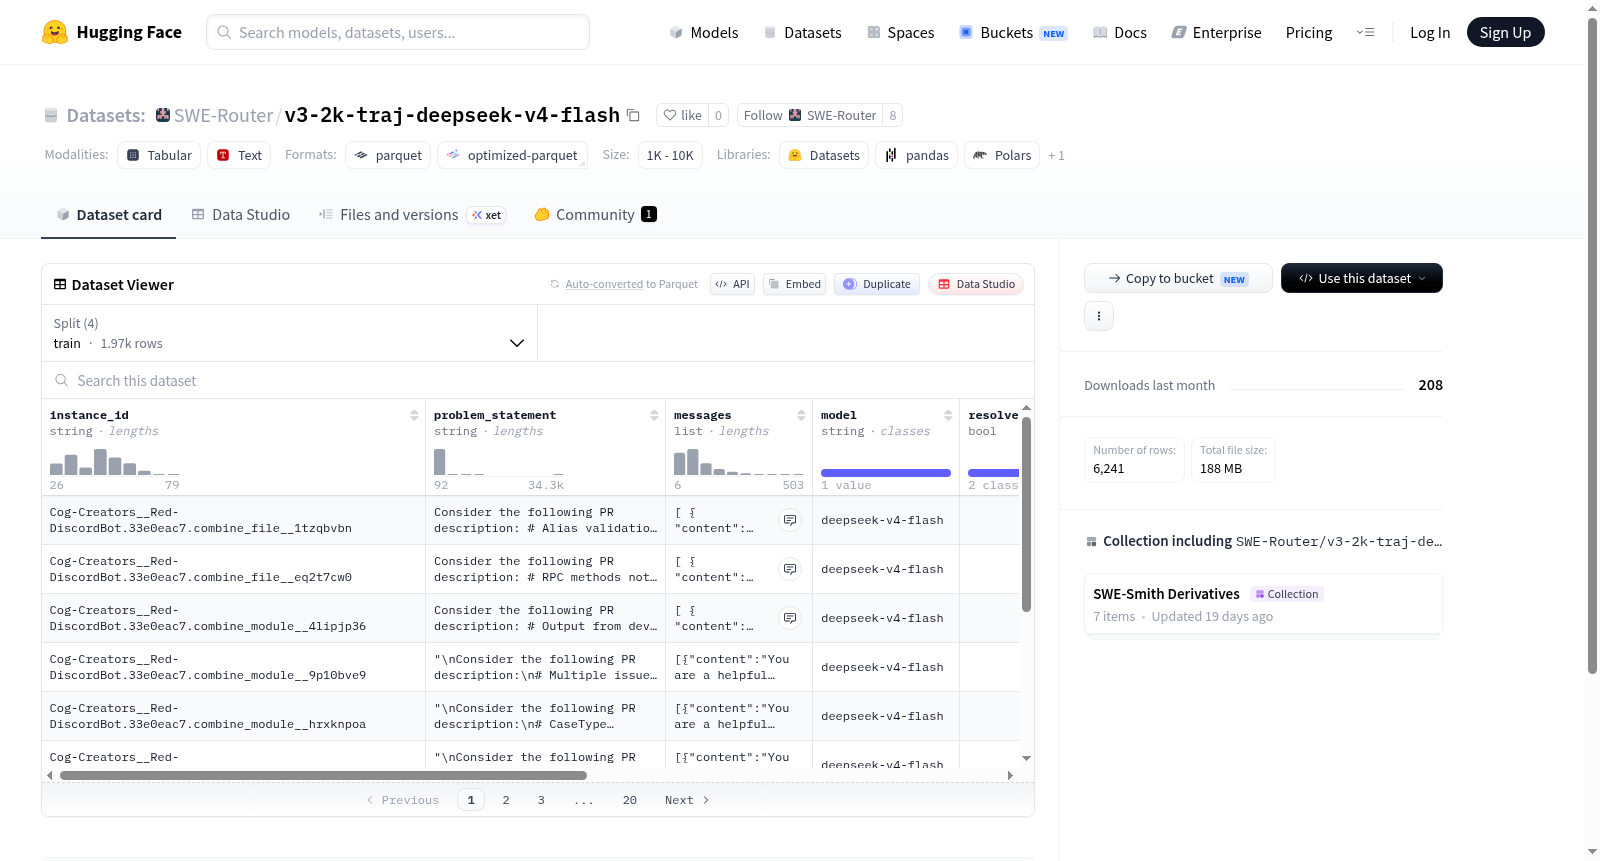Click the pandas library tag
Image resolution: width=1600 pixels, height=861 pixels.
917,155
